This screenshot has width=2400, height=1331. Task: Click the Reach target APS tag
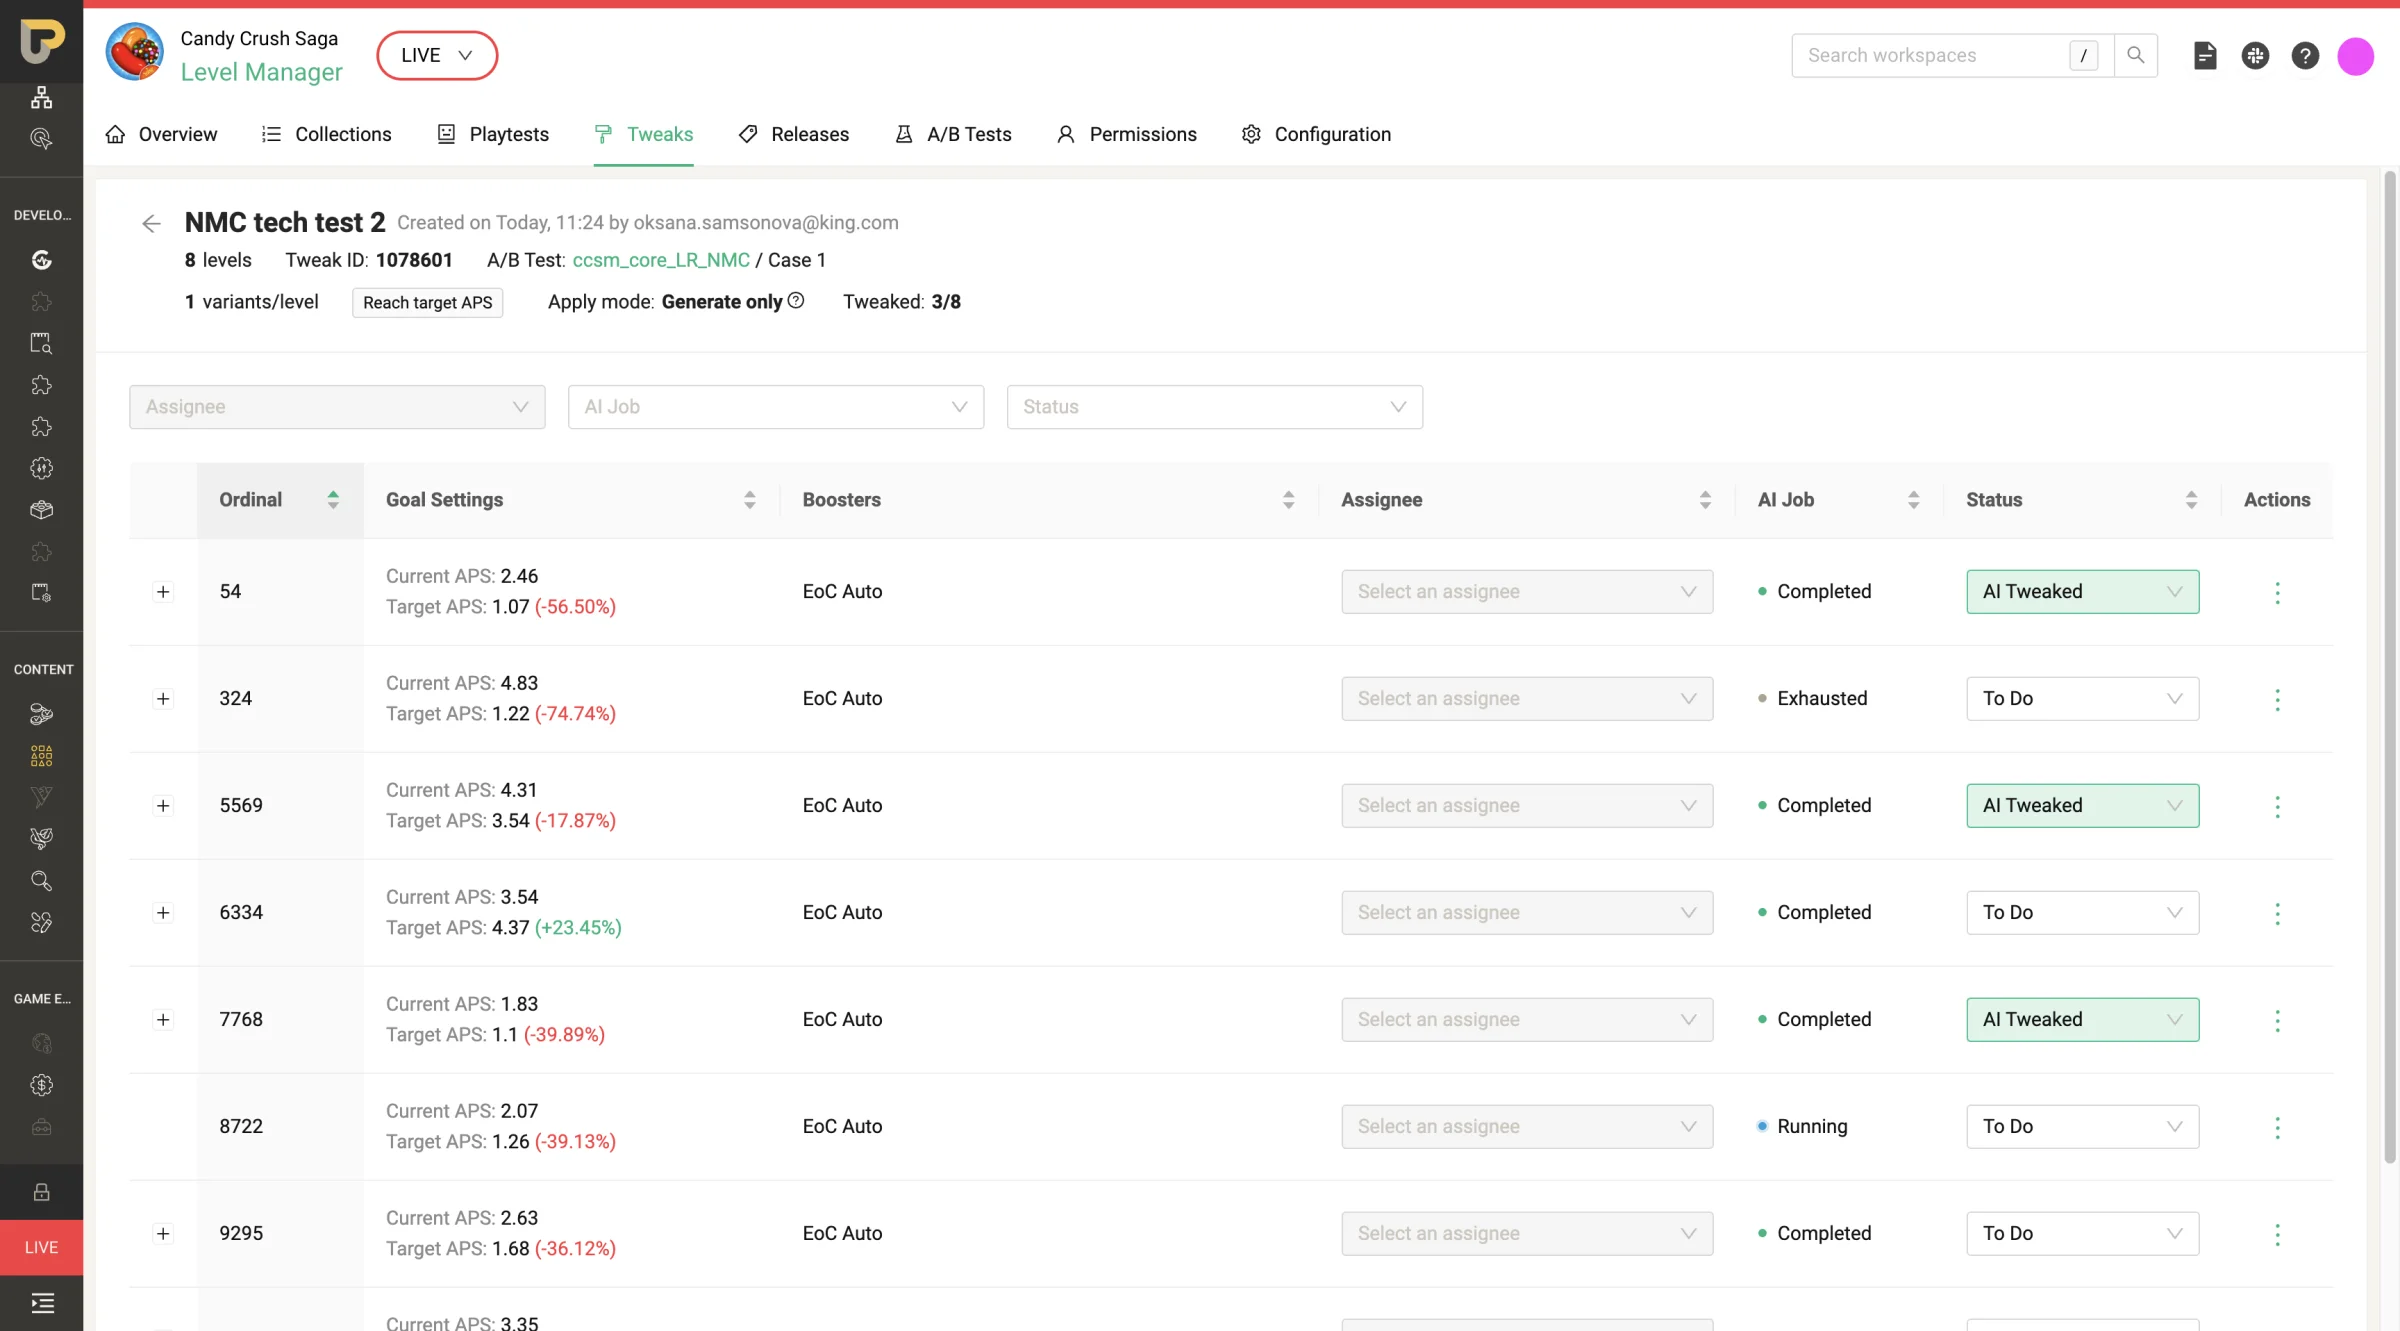[x=427, y=302]
